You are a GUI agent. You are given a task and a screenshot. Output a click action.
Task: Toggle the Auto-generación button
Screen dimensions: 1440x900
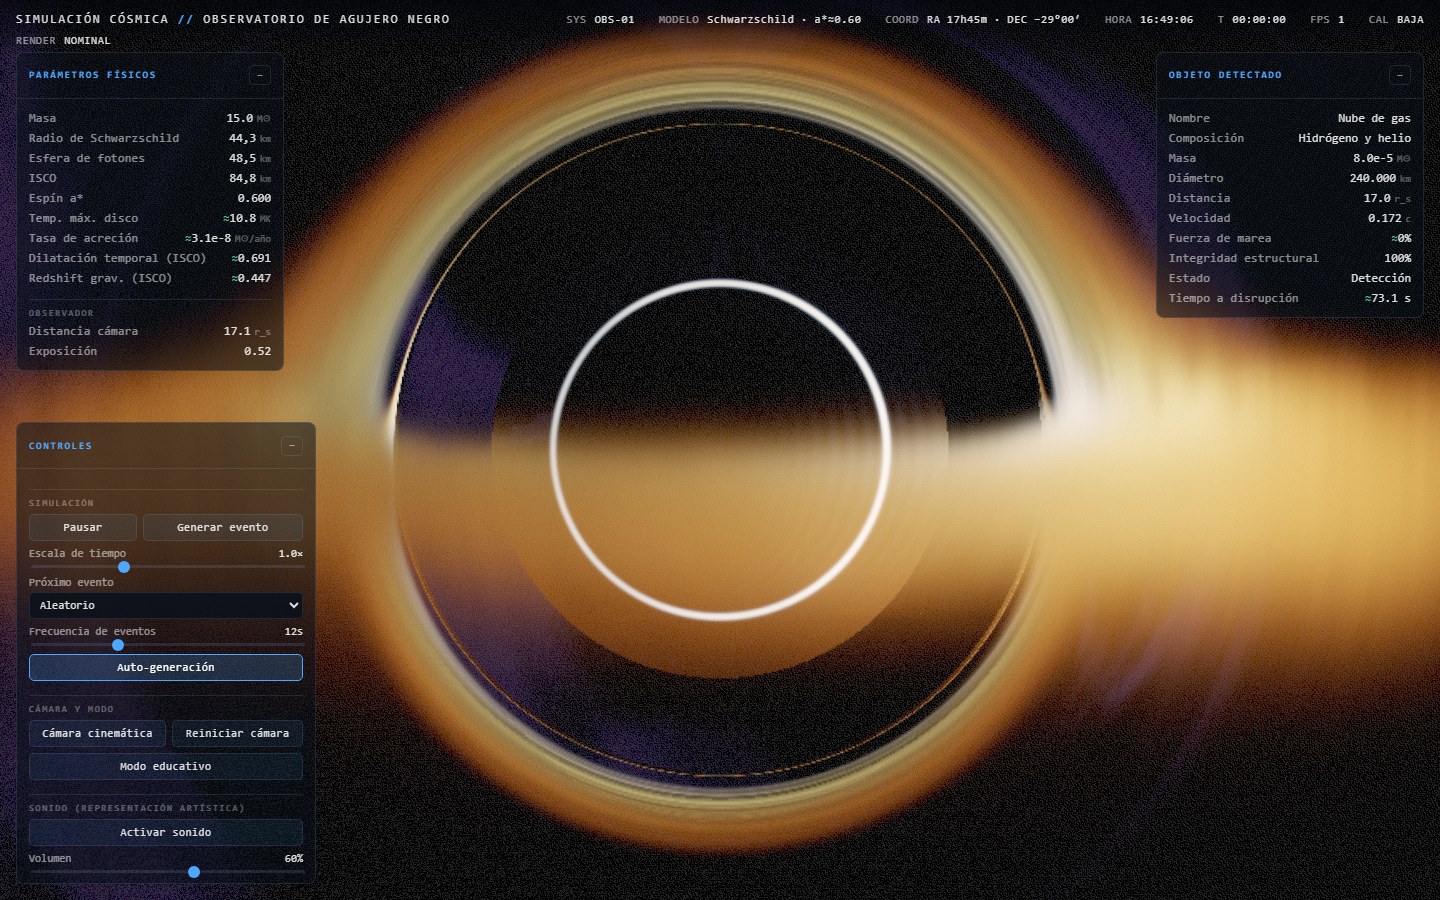[166, 667]
